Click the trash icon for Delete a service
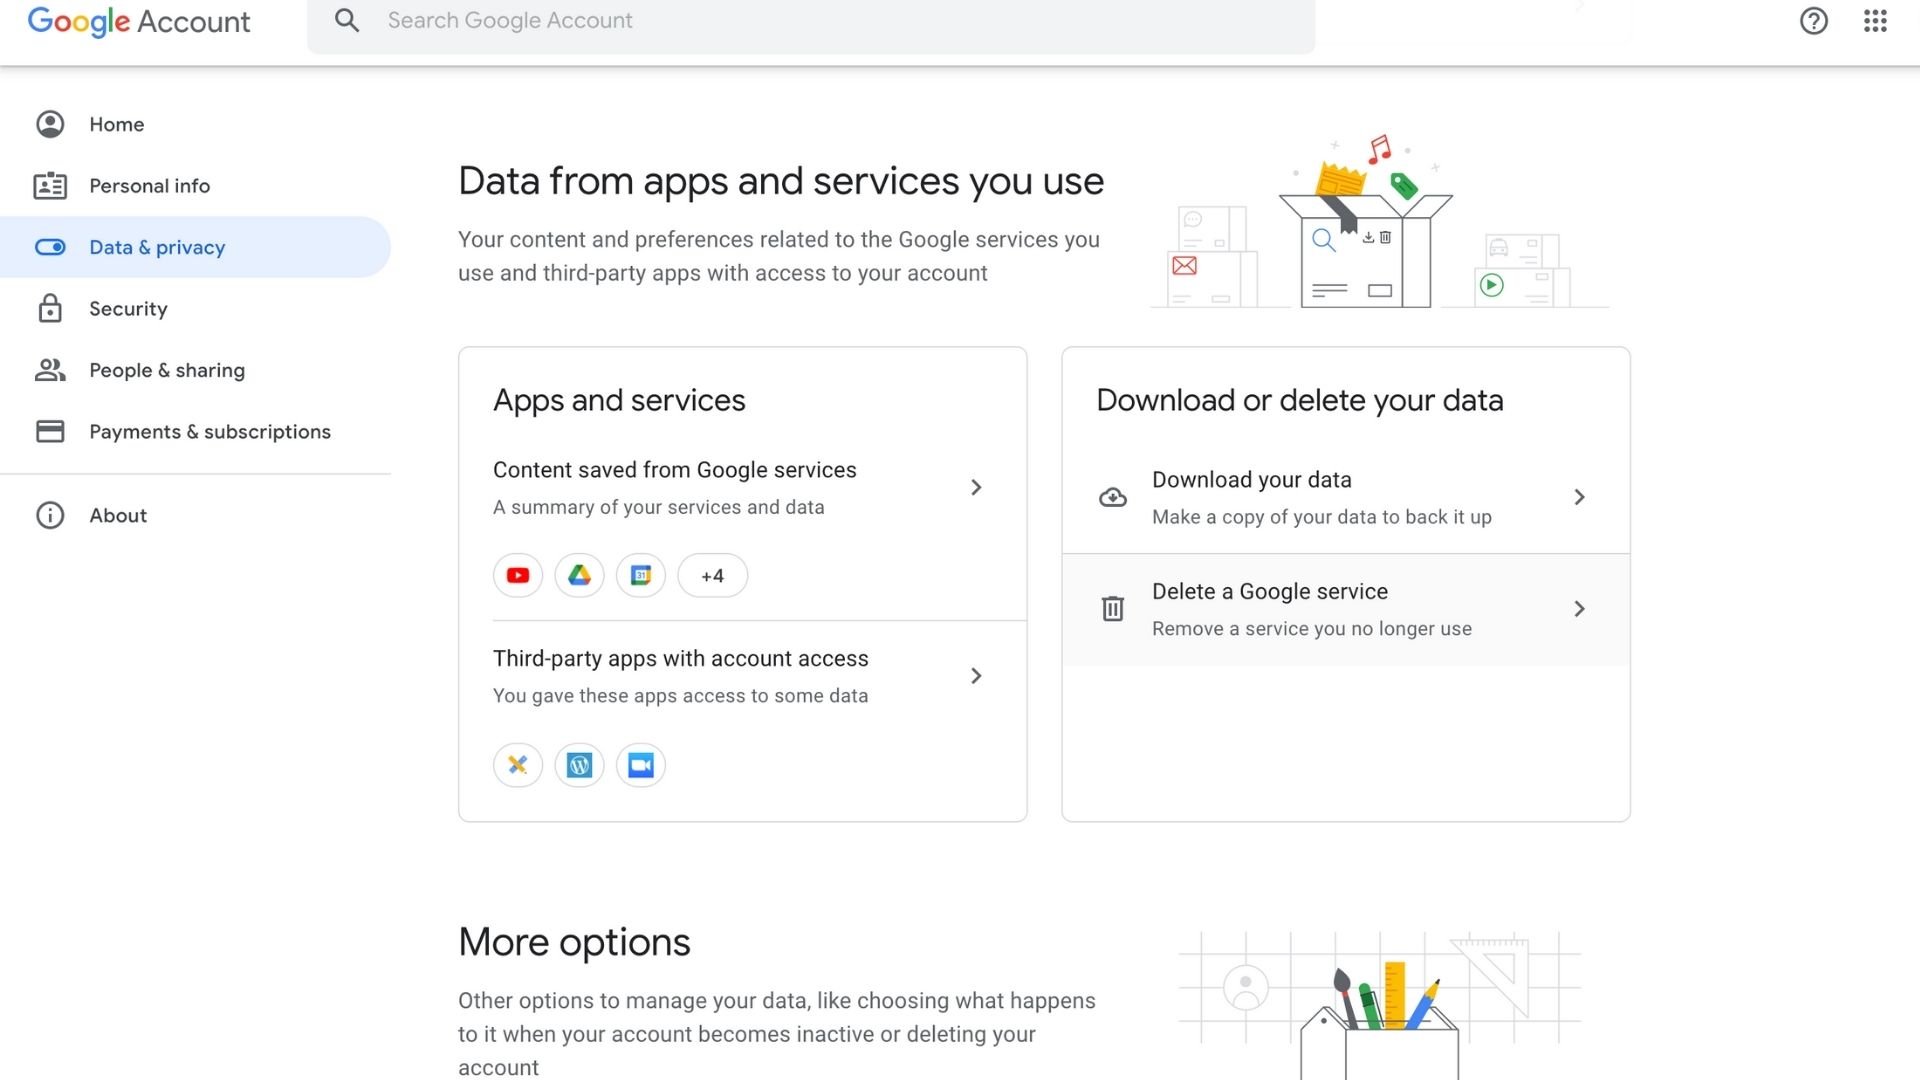The height and width of the screenshot is (1080, 1920). (1113, 608)
